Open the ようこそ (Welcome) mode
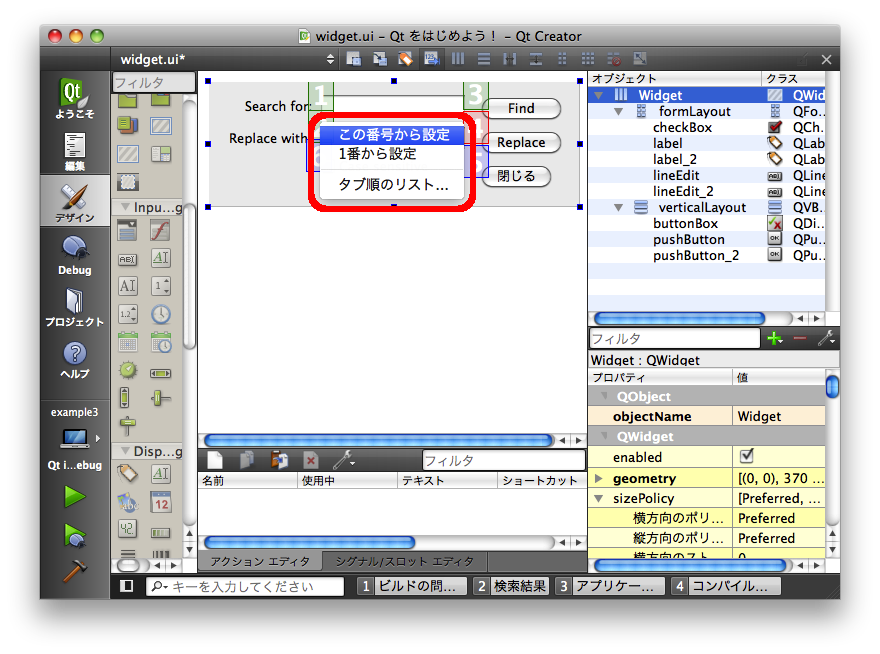The width and height of the screenshot is (880, 654). pyautogui.click(x=75, y=98)
